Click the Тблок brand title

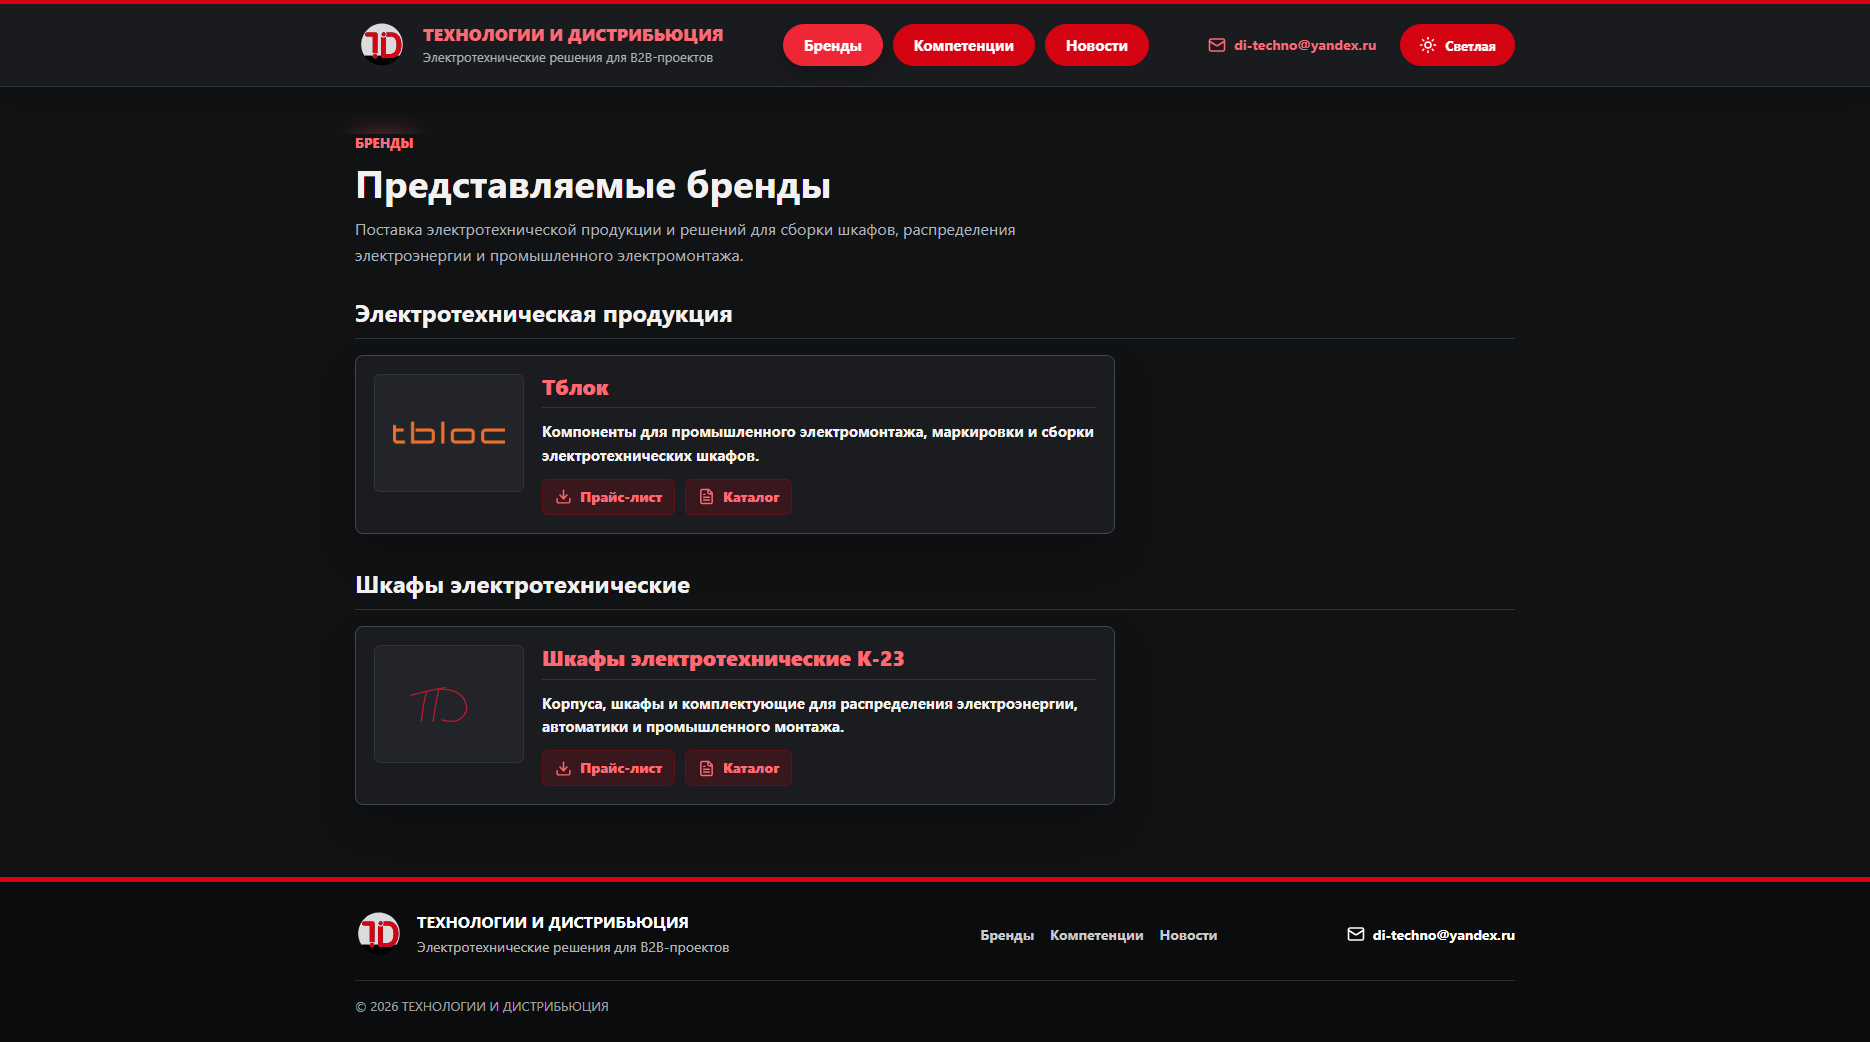point(575,388)
